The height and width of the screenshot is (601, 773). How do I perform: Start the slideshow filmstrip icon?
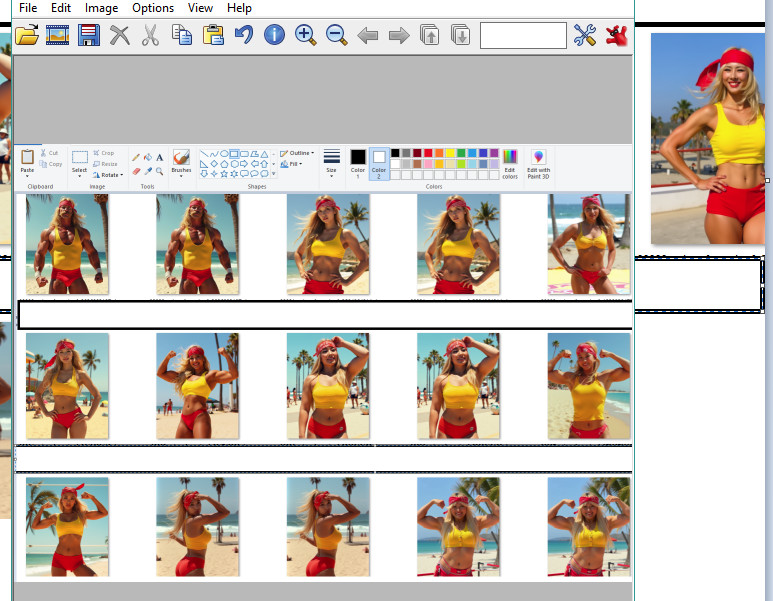pyautogui.click(x=58, y=35)
